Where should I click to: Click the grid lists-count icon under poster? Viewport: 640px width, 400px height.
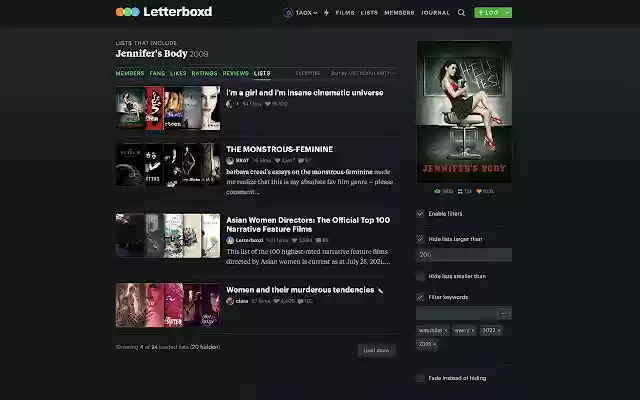(460, 191)
